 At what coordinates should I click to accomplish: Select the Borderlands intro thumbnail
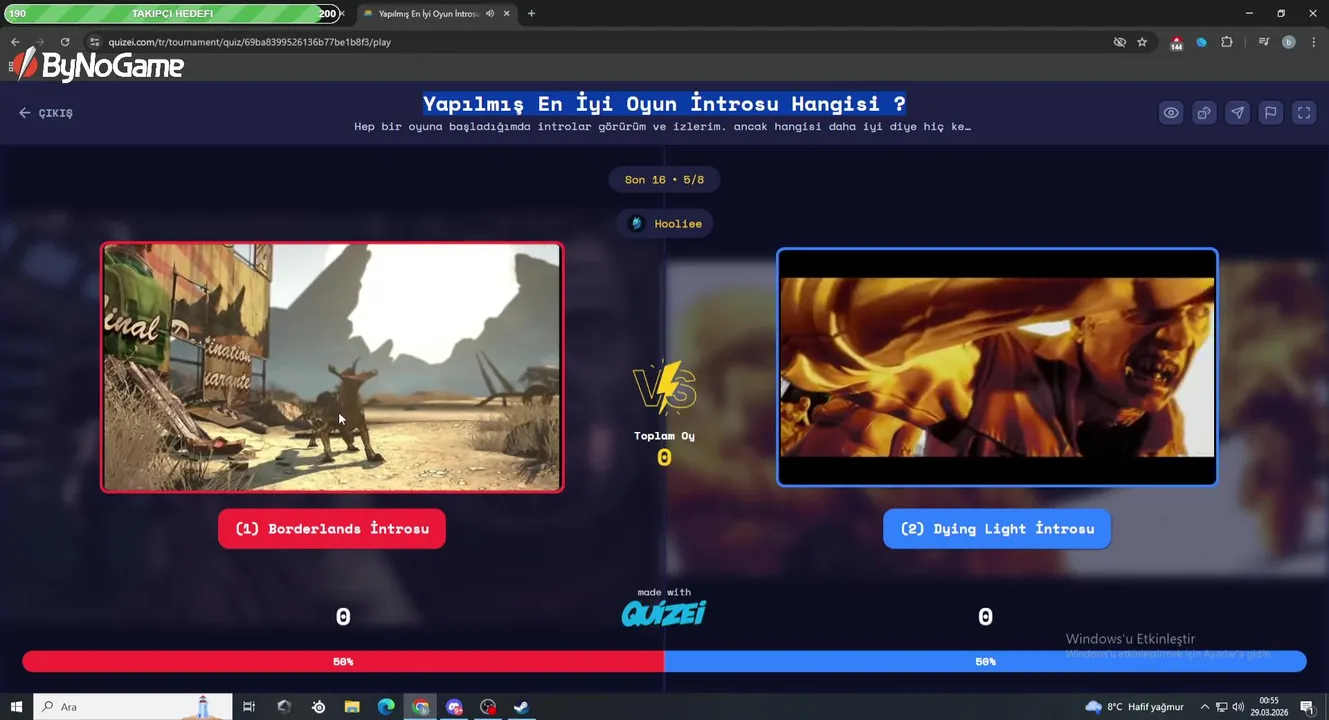click(332, 367)
